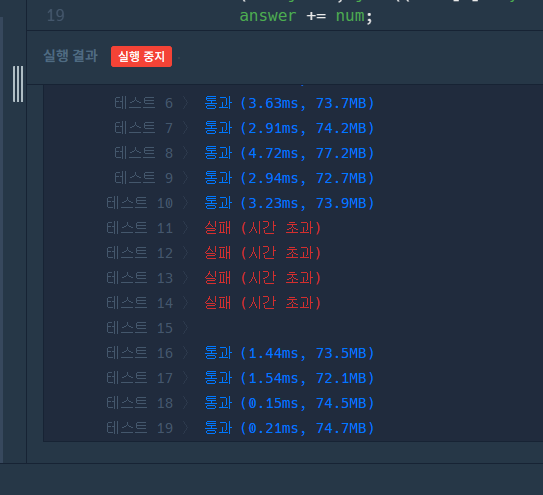Expand pending test 15 chevron

[x=186, y=328]
